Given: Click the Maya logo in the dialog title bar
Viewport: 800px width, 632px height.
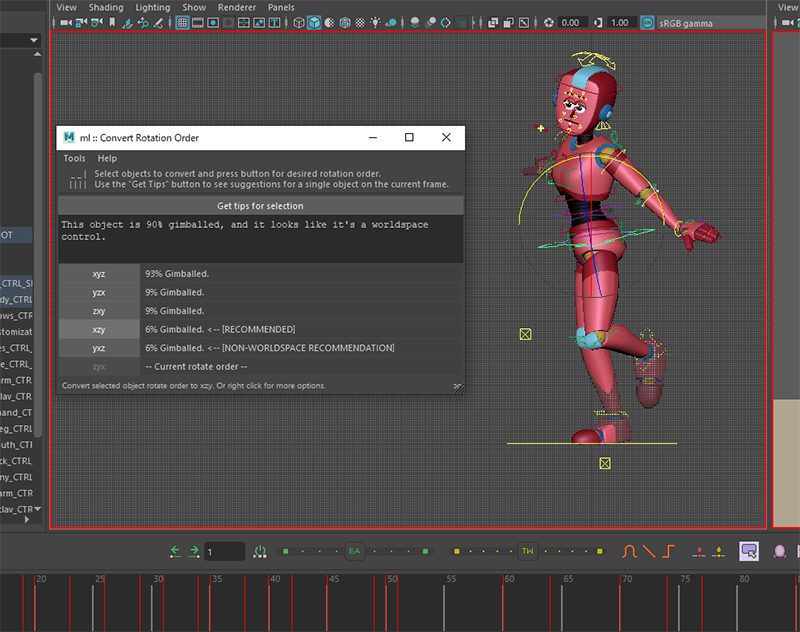Looking at the screenshot, I should click(68, 138).
